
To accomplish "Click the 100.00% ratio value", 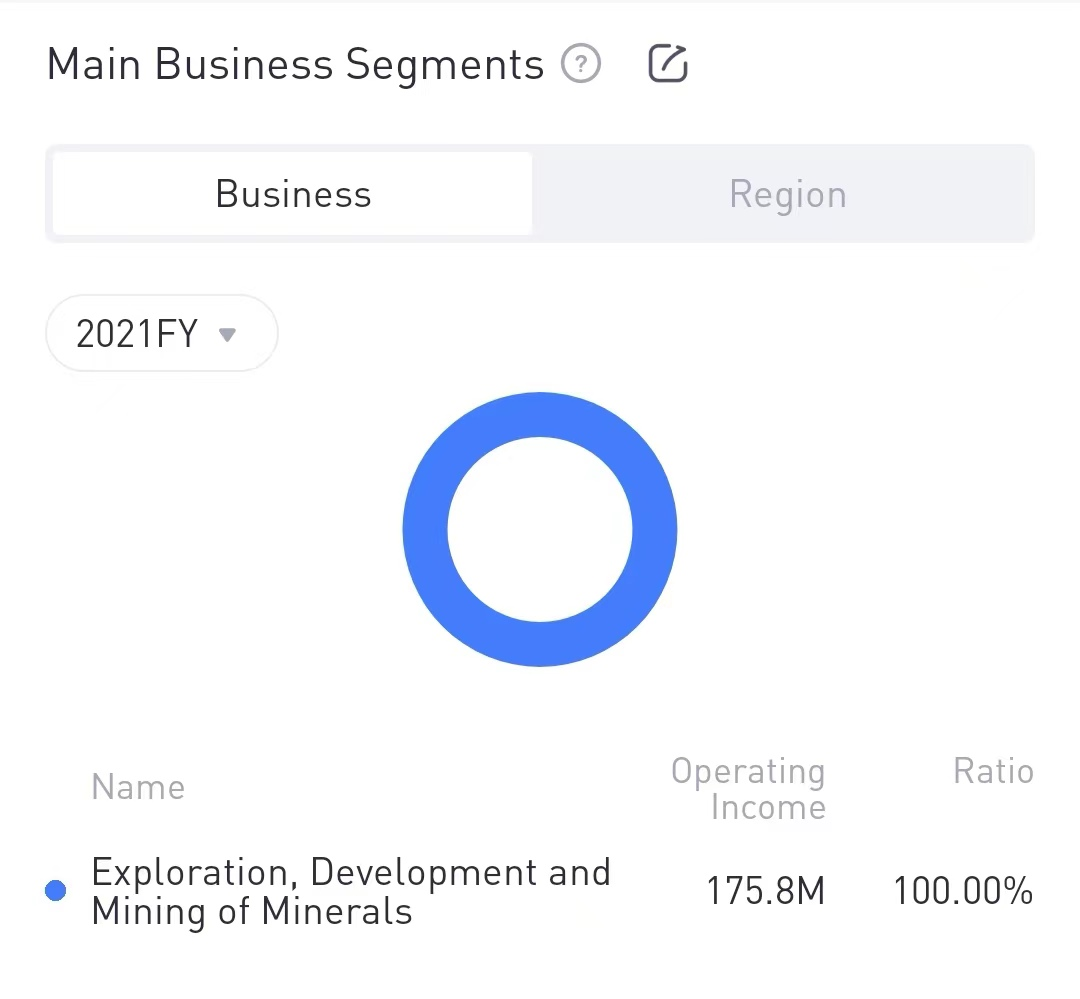I will point(962,891).
